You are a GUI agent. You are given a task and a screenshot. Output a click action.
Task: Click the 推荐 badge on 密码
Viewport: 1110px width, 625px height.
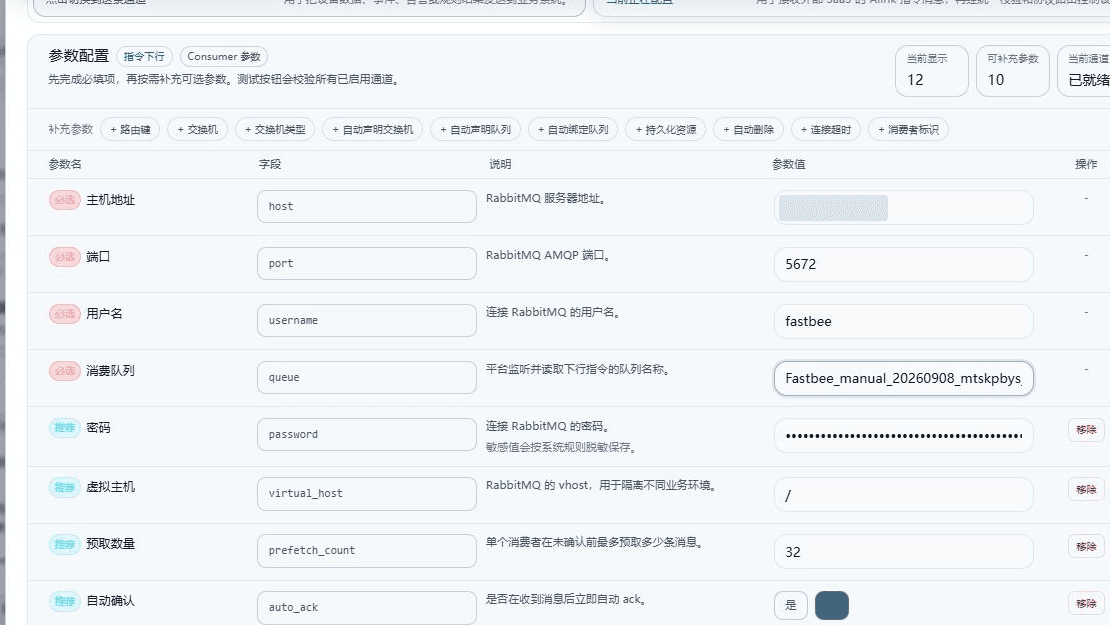[x=64, y=428]
